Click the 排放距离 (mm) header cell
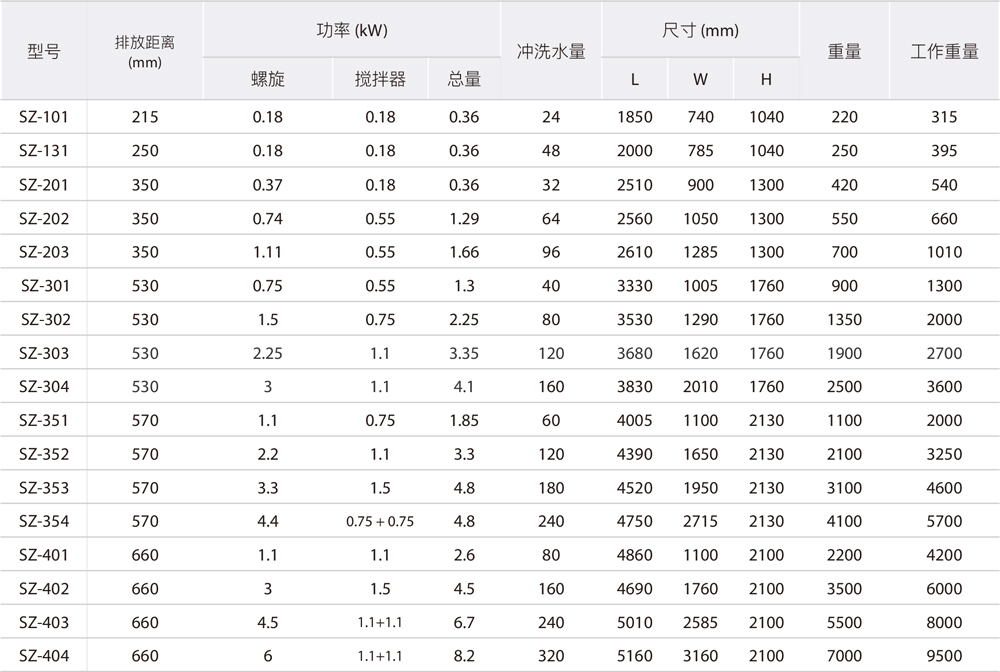This screenshot has width=1000, height=672. click(x=145, y=52)
